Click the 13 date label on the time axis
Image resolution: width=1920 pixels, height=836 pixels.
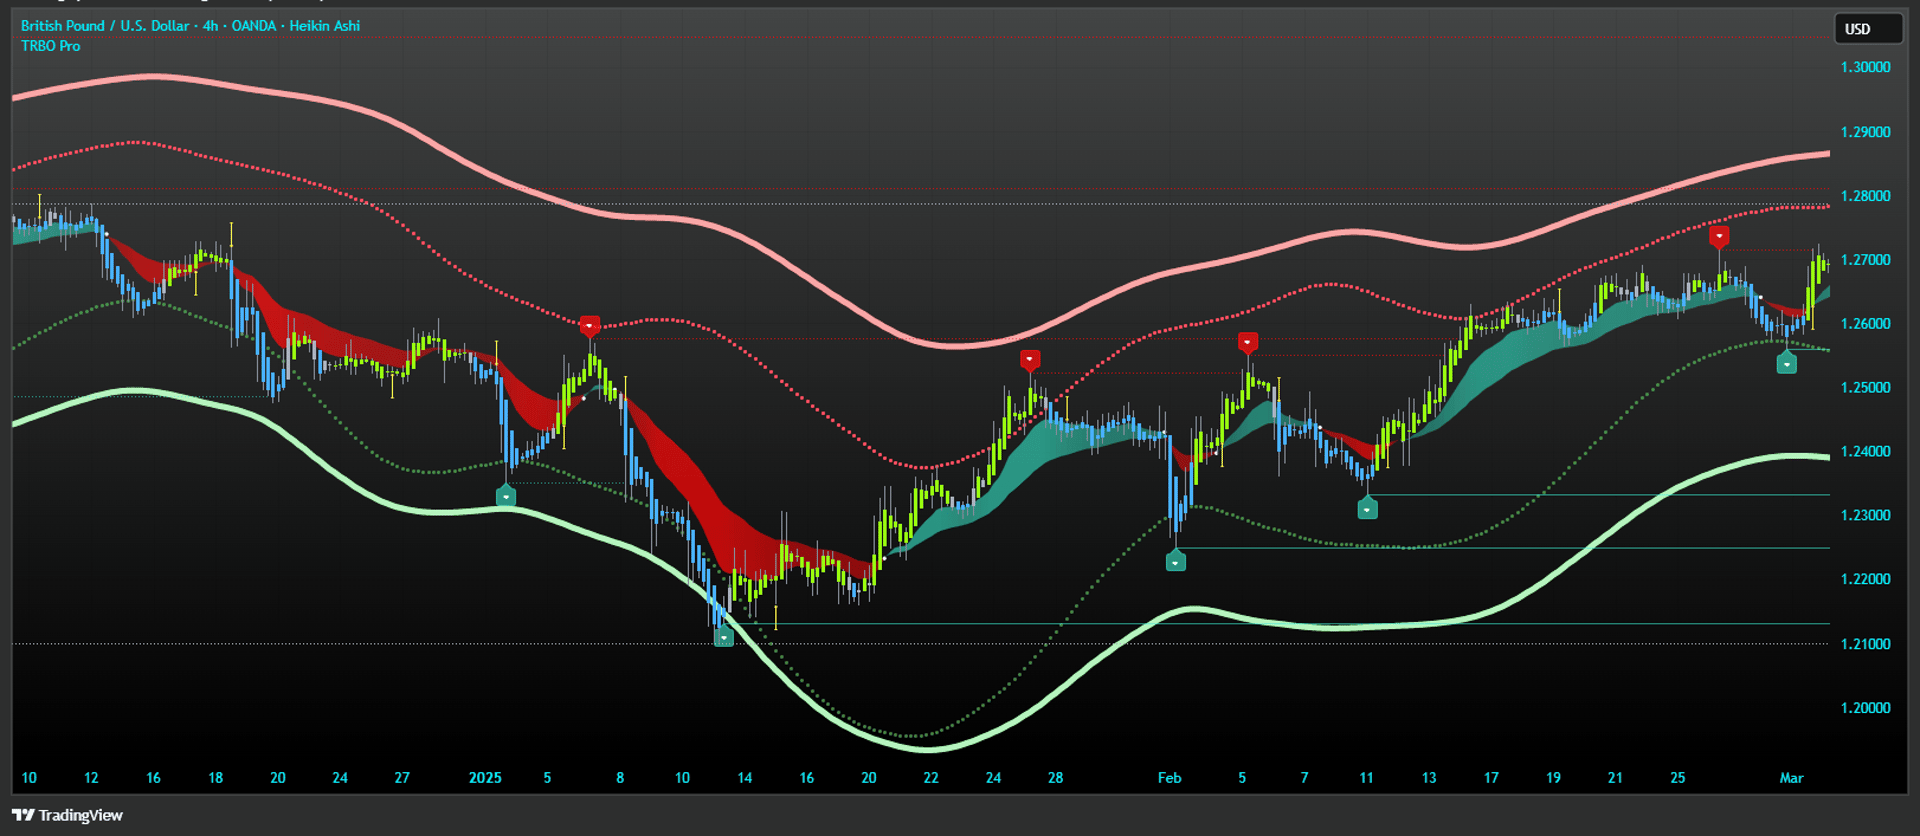(1429, 778)
